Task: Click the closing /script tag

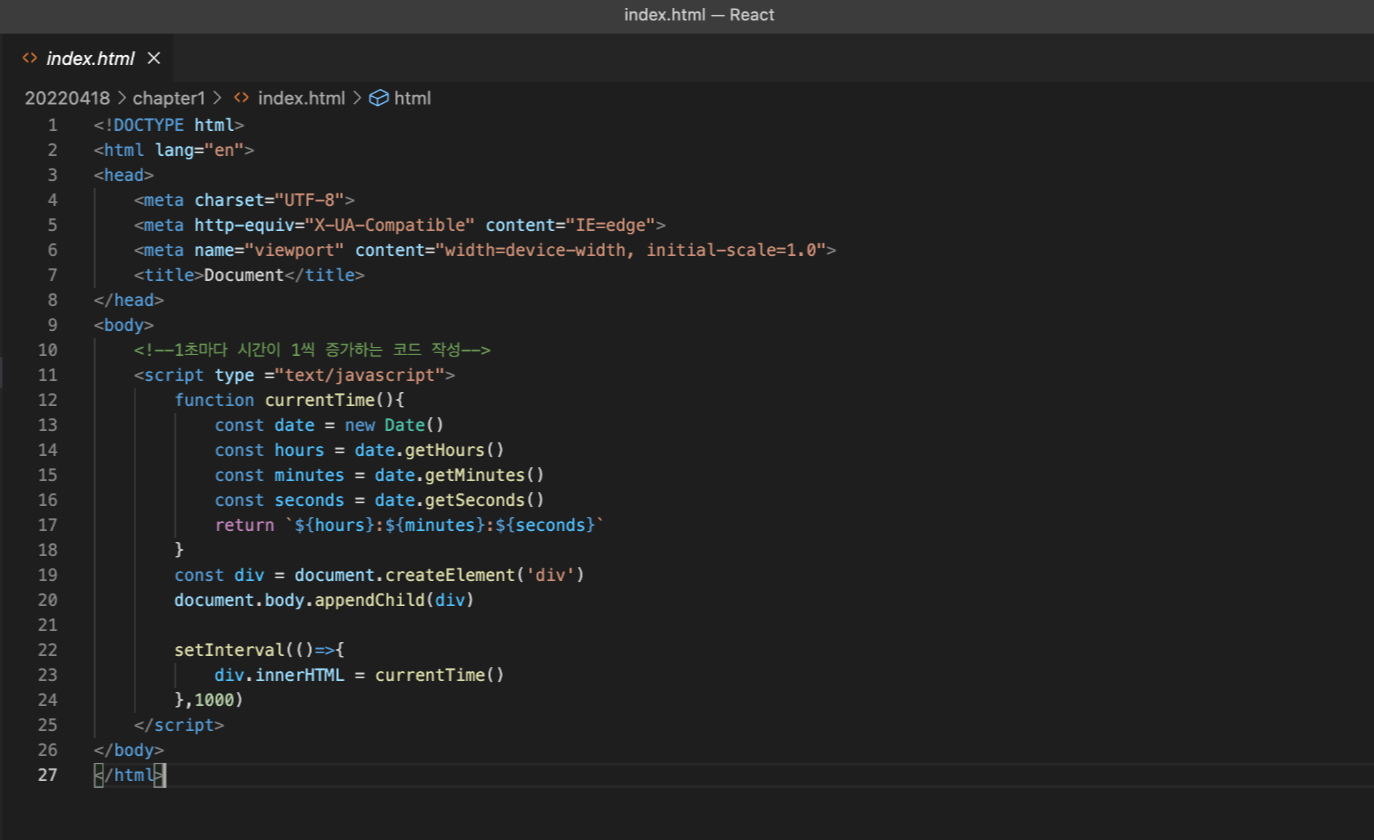Action: [179, 725]
